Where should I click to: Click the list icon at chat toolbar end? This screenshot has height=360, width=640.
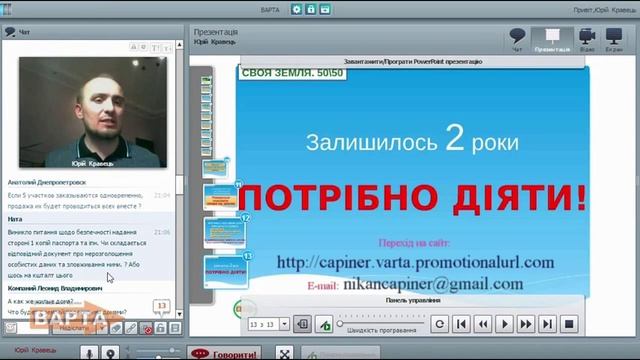[176, 328]
